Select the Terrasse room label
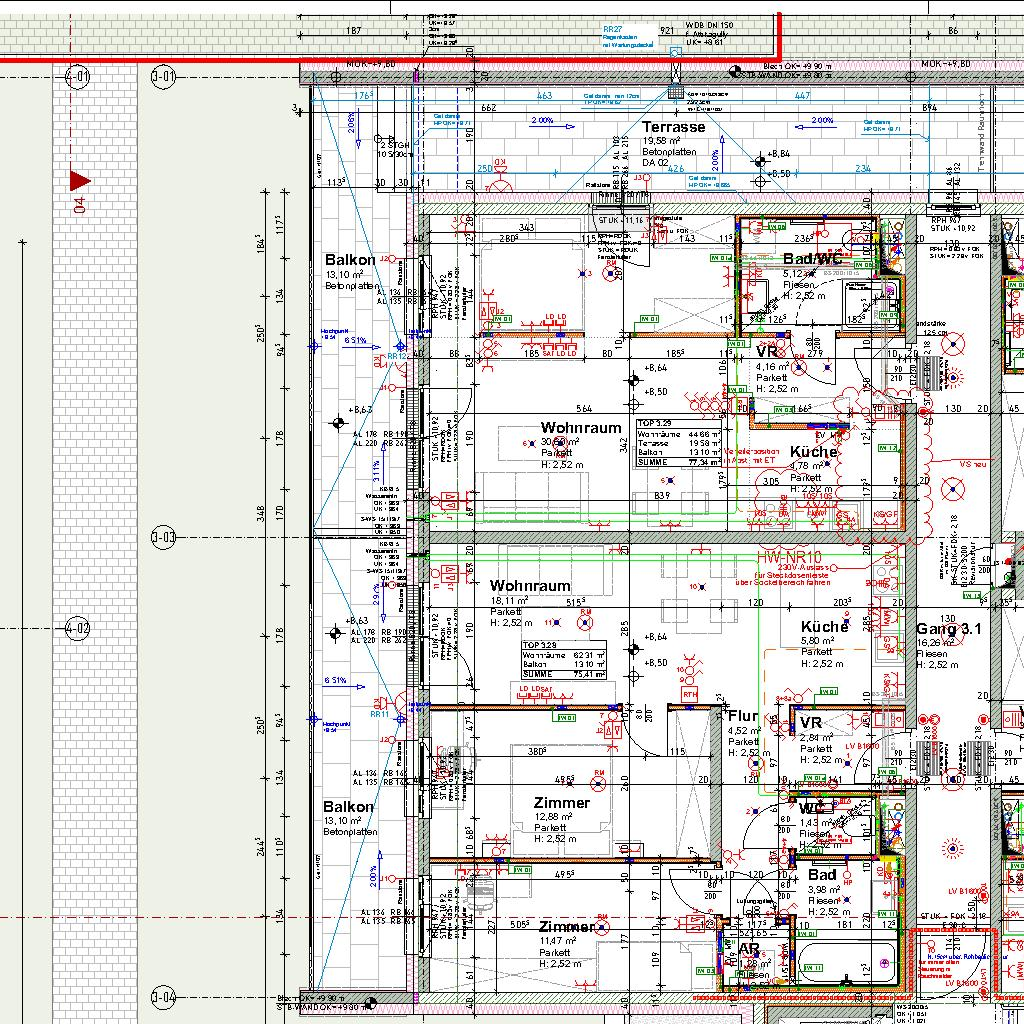Image resolution: width=1024 pixels, height=1024 pixels. tap(673, 127)
